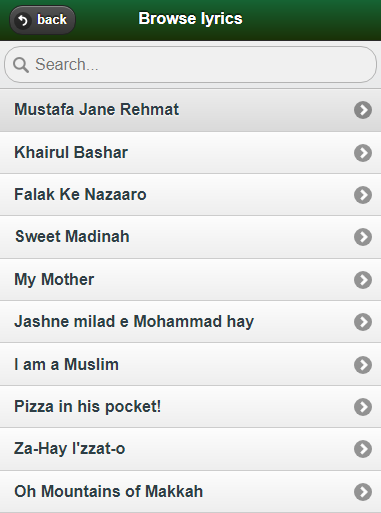Click the arrow icon beside I am a Muslim
The height and width of the screenshot is (513, 381).
pos(363,365)
